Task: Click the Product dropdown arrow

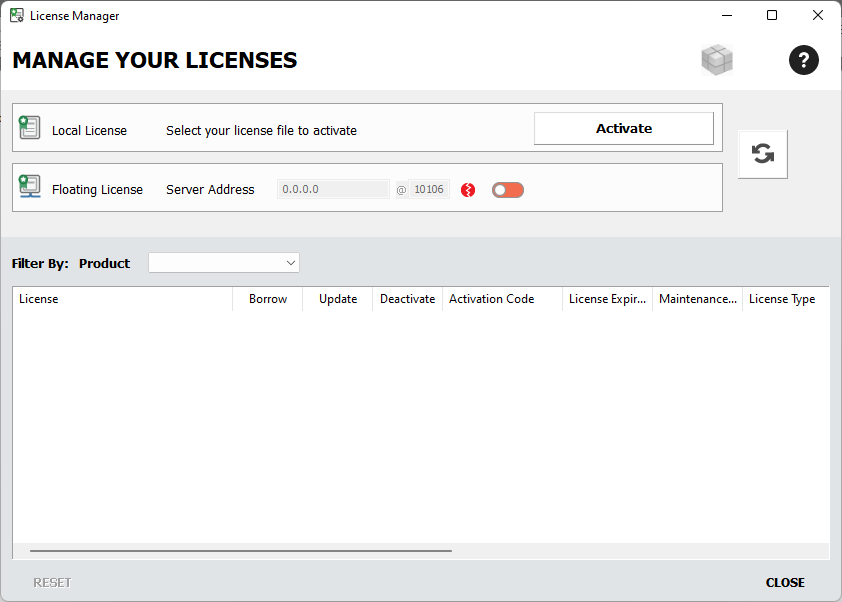Action: (x=290, y=262)
